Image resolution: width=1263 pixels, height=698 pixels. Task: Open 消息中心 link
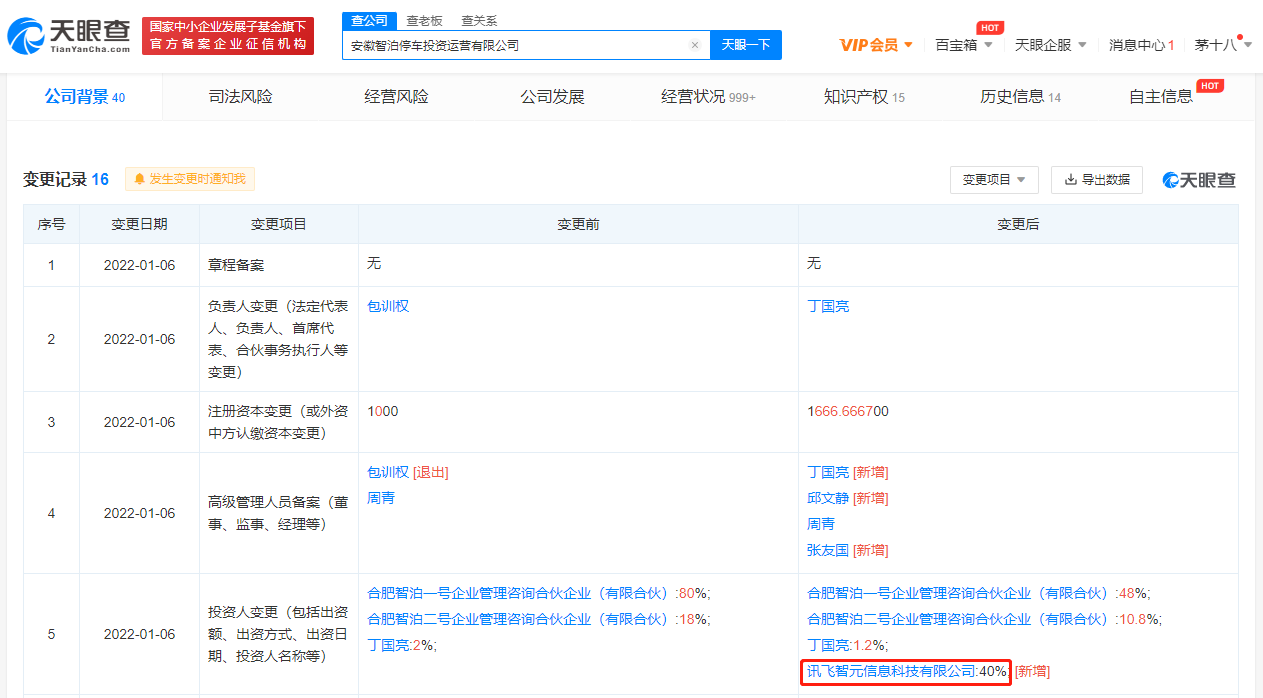(1142, 45)
